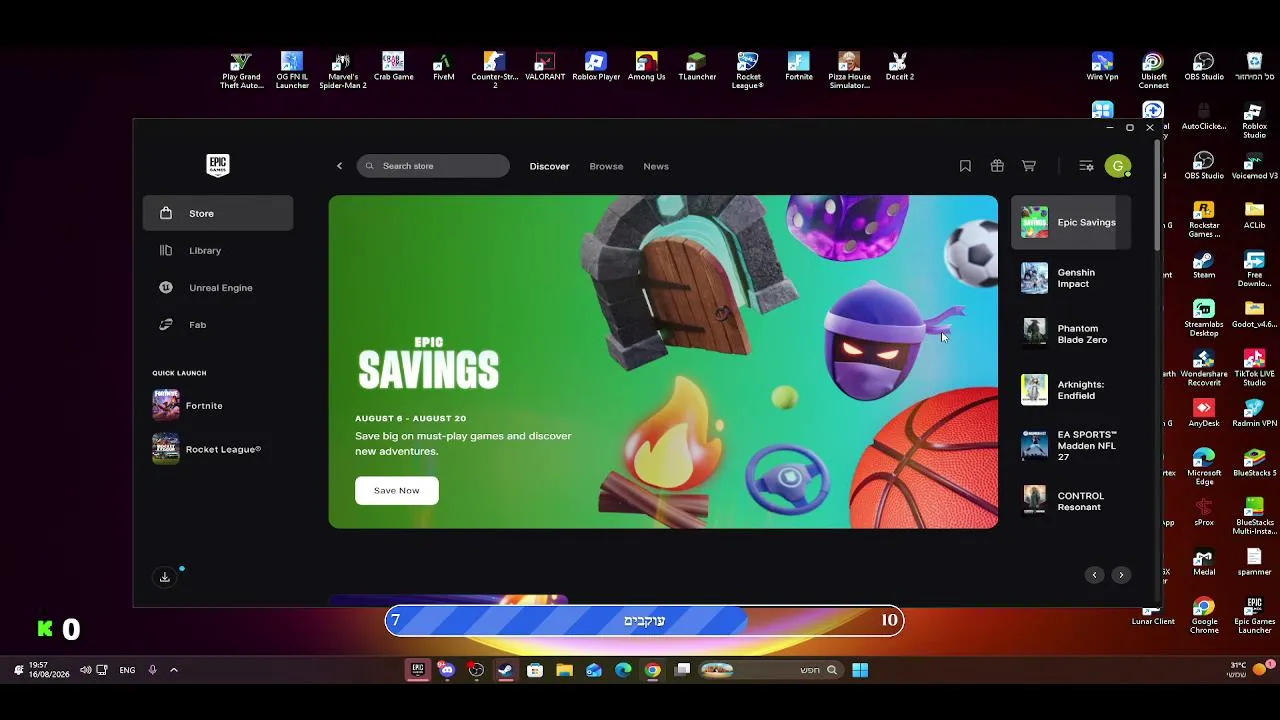Select the AnyDesk desktop icon

click(x=1204, y=413)
